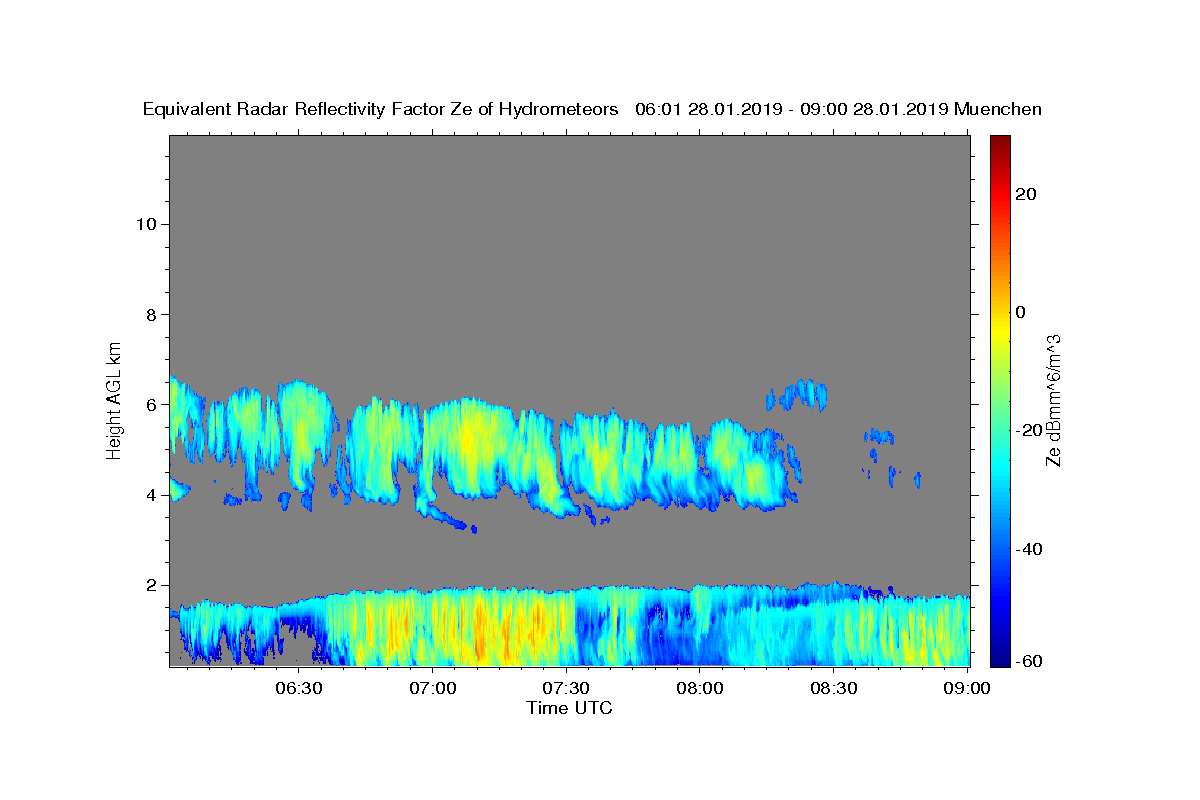Click the 07:00 time tick label

click(432, 689)
